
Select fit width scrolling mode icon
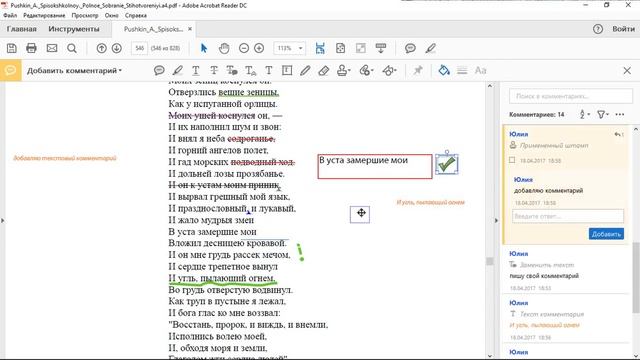point(320,48)
